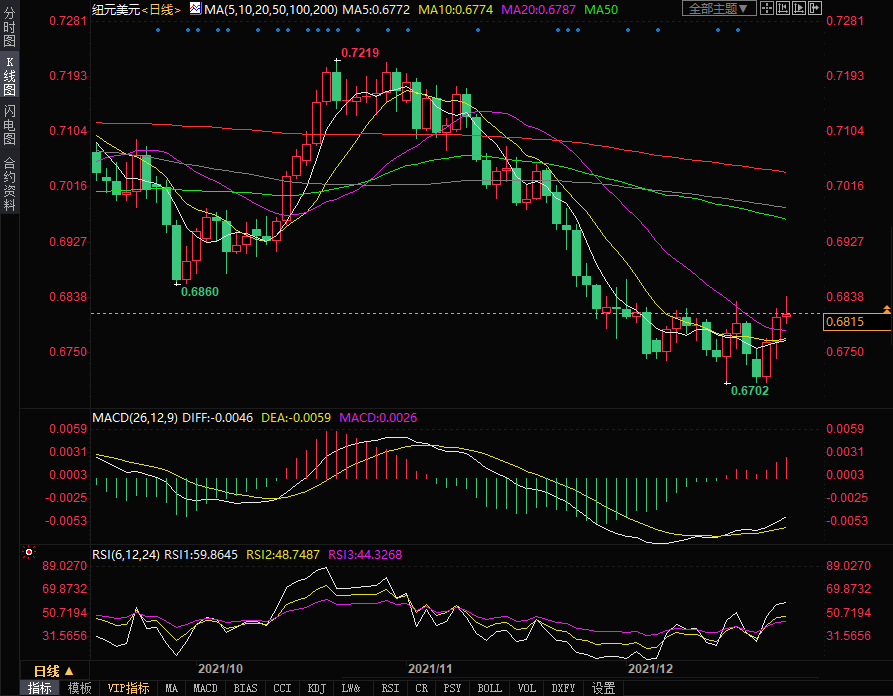
Task: Turn on the CCI indicator
Action: pyautogui.click(x=282, y=688)
